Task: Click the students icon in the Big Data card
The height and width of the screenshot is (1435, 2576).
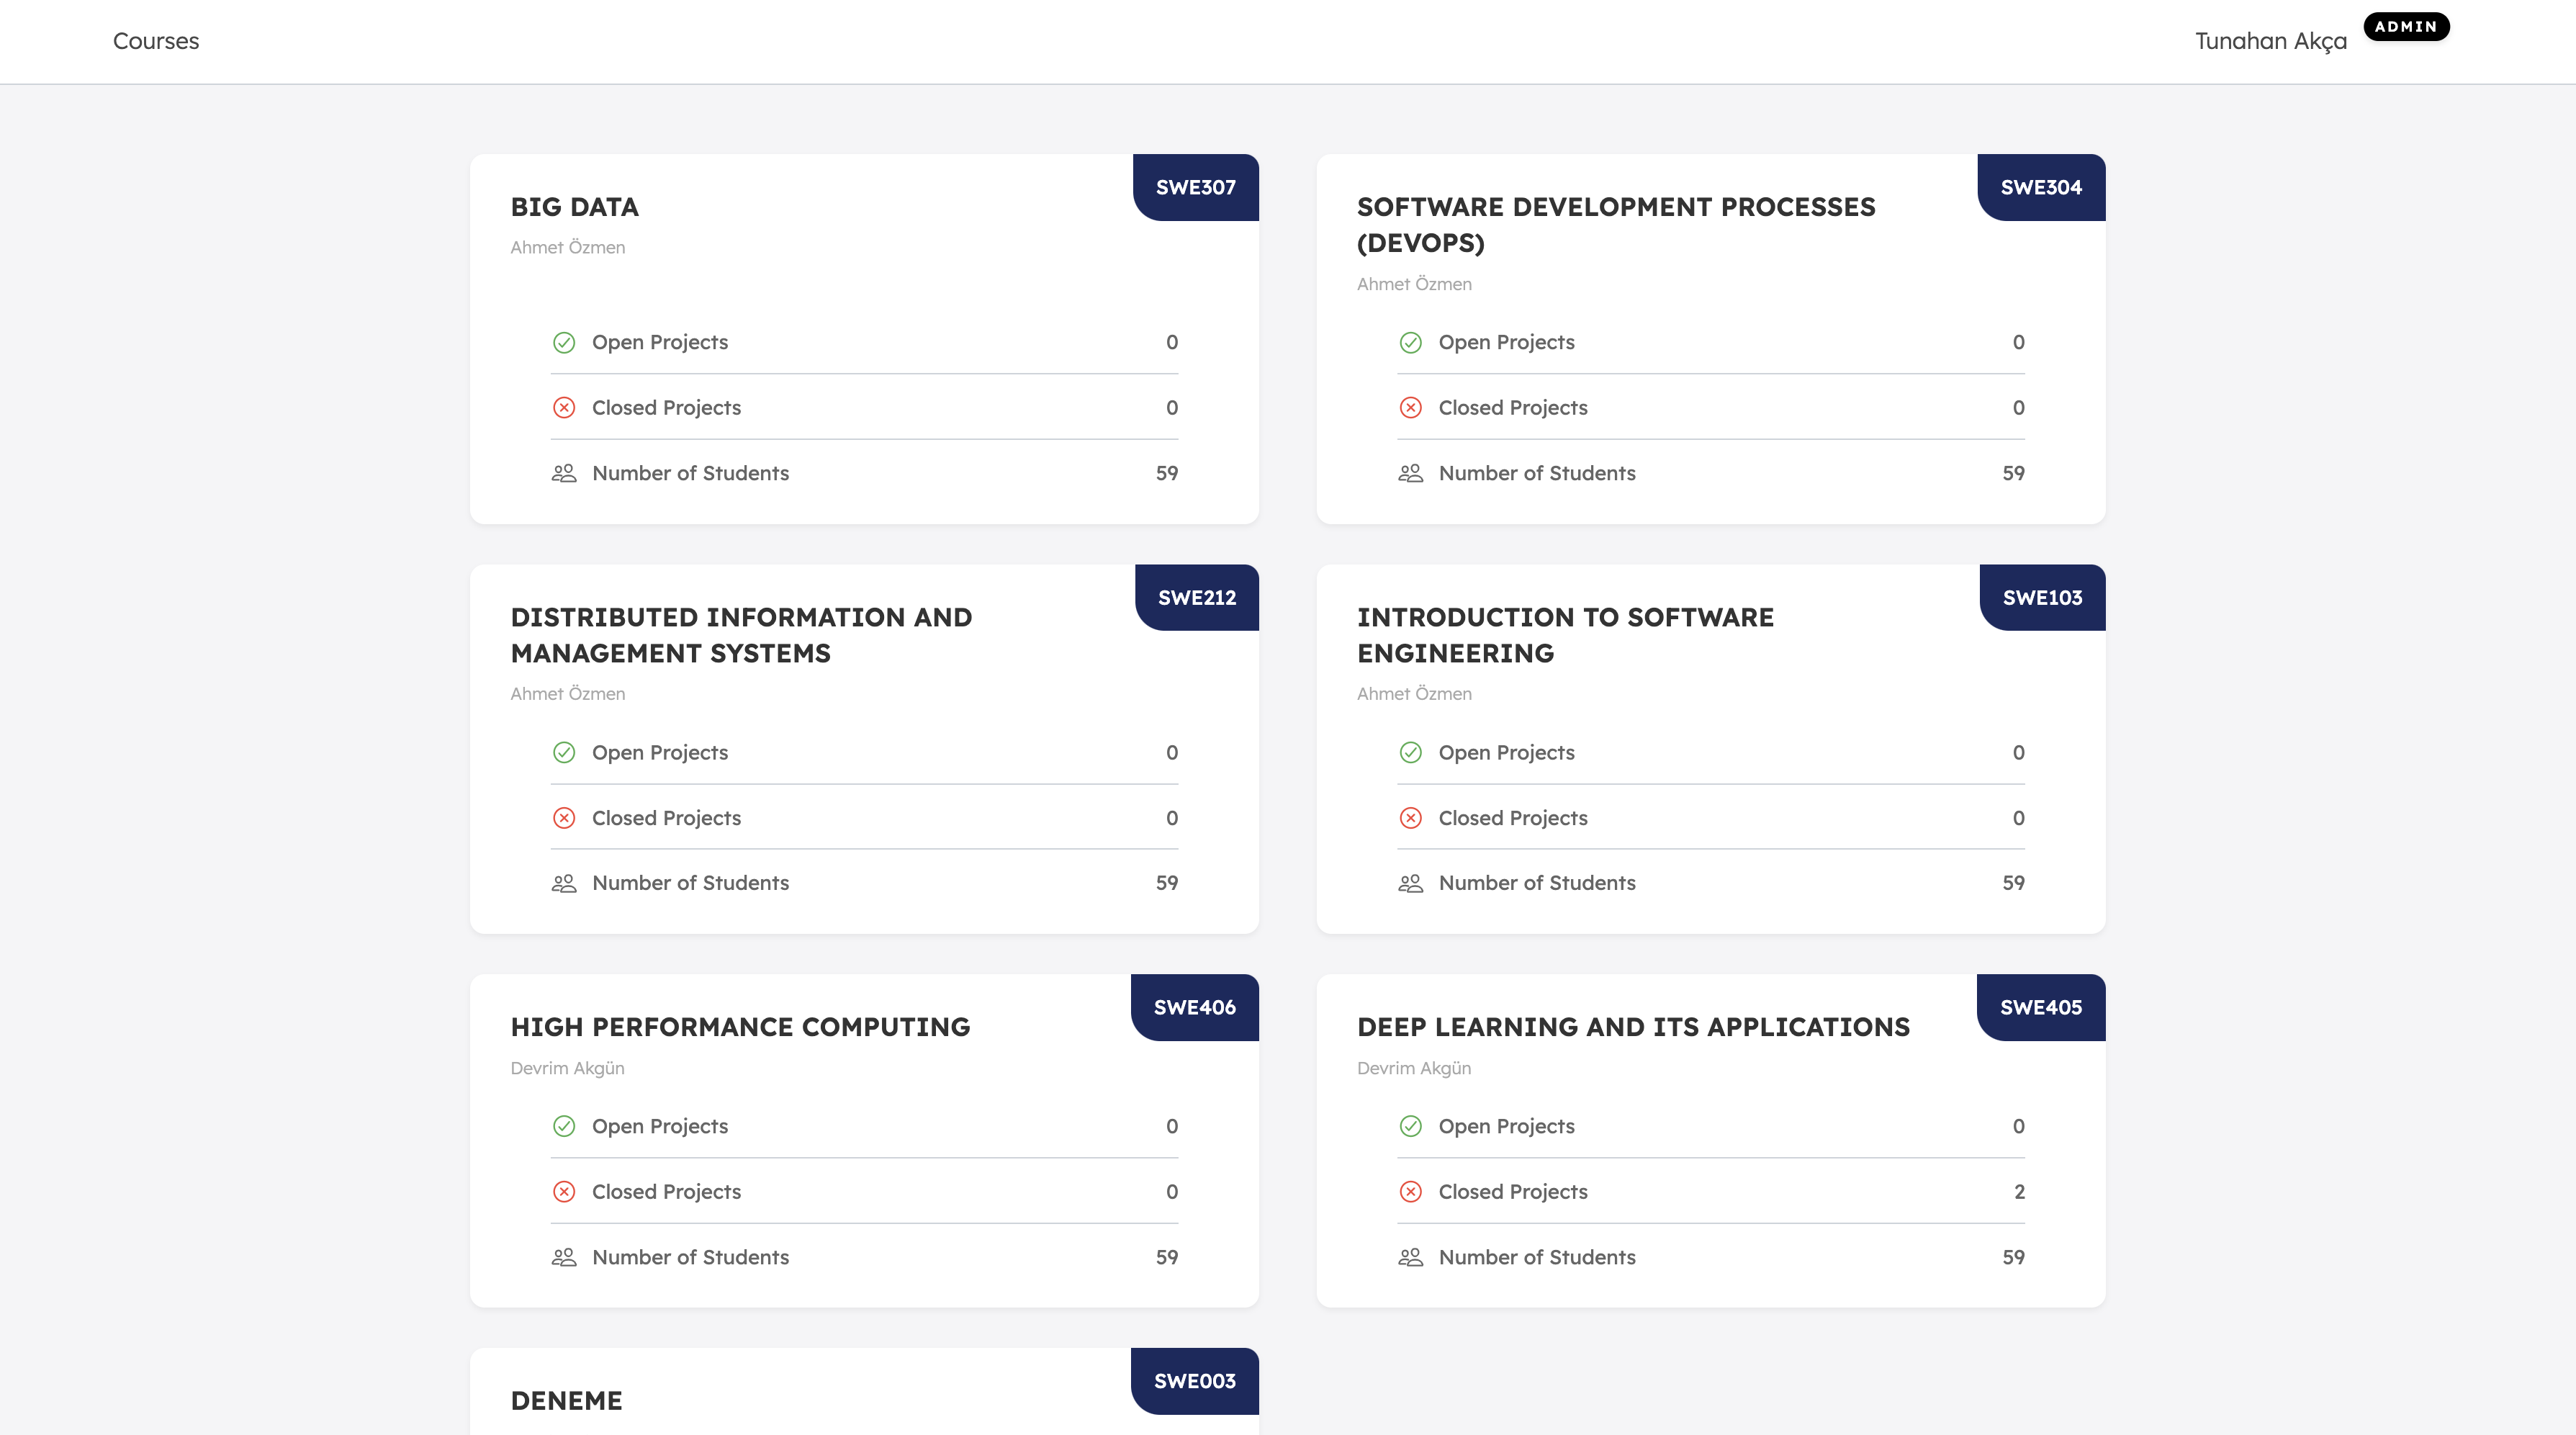Action: click(564, 473)
